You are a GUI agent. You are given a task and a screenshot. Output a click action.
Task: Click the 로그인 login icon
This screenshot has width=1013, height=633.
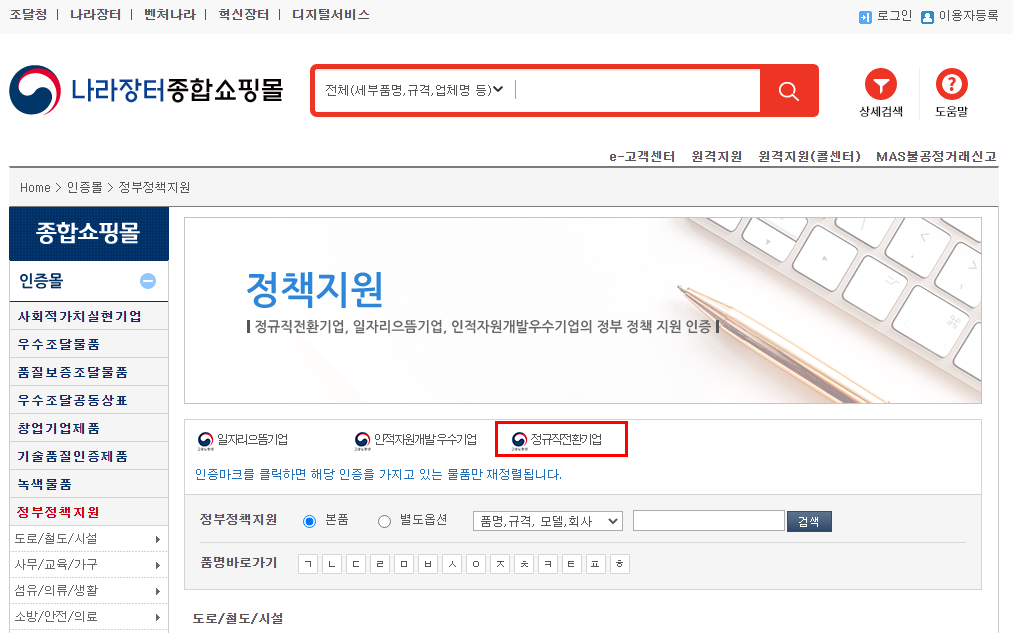point(865,17)
